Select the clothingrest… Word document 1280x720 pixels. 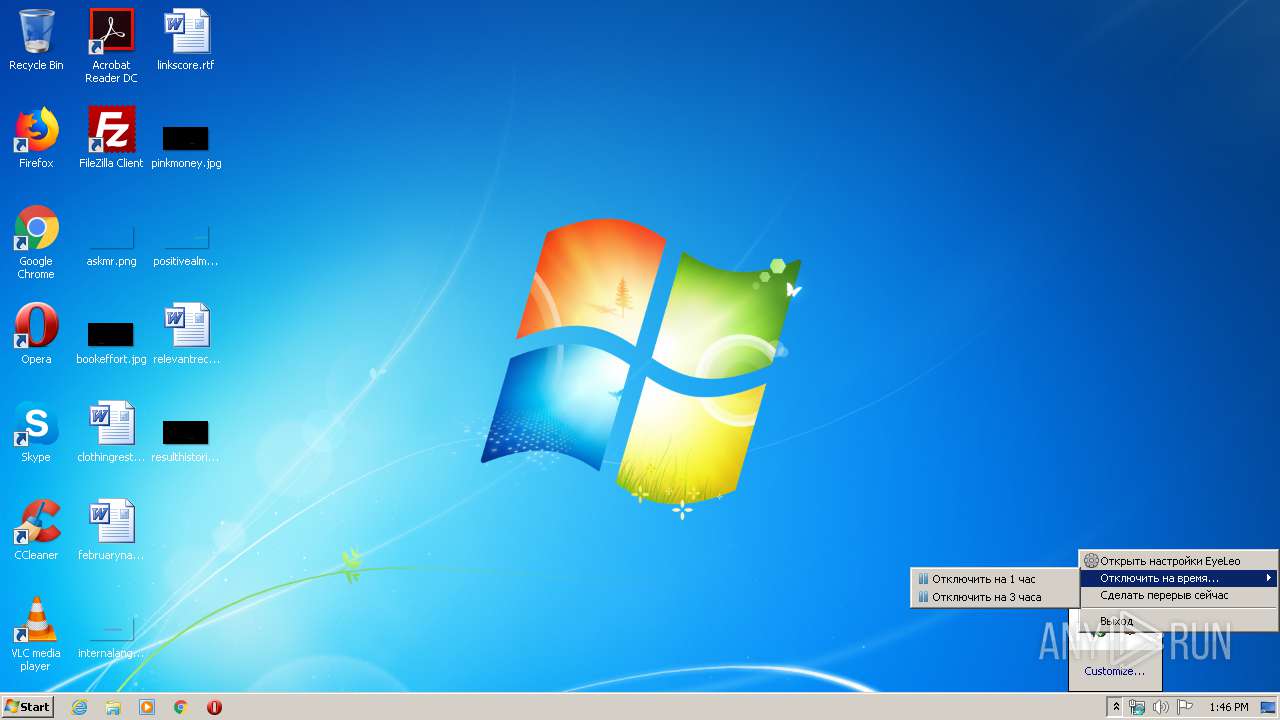tap(111, 433)
